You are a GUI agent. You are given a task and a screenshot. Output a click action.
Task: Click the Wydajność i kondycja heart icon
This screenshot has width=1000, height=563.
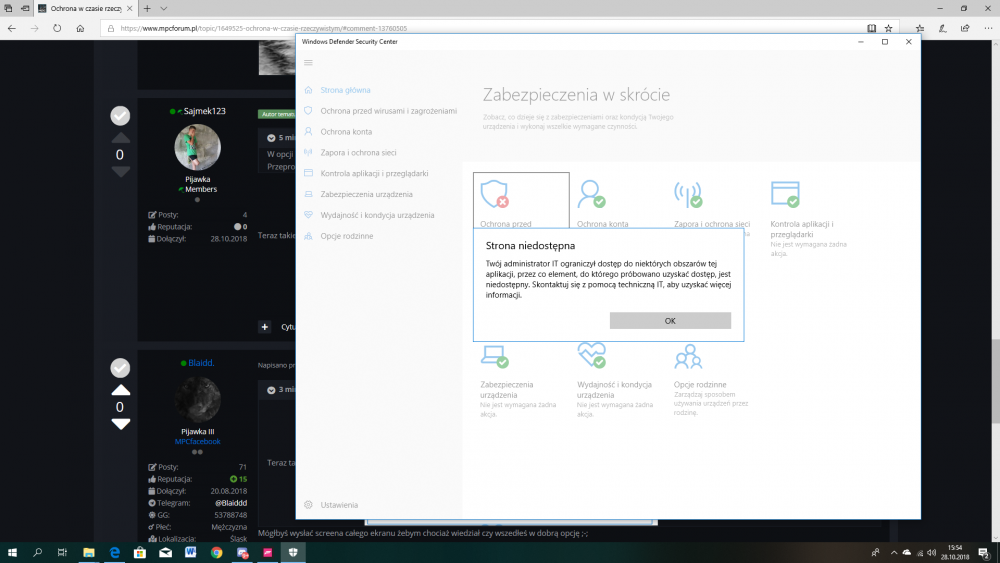(x=591, y=355)
